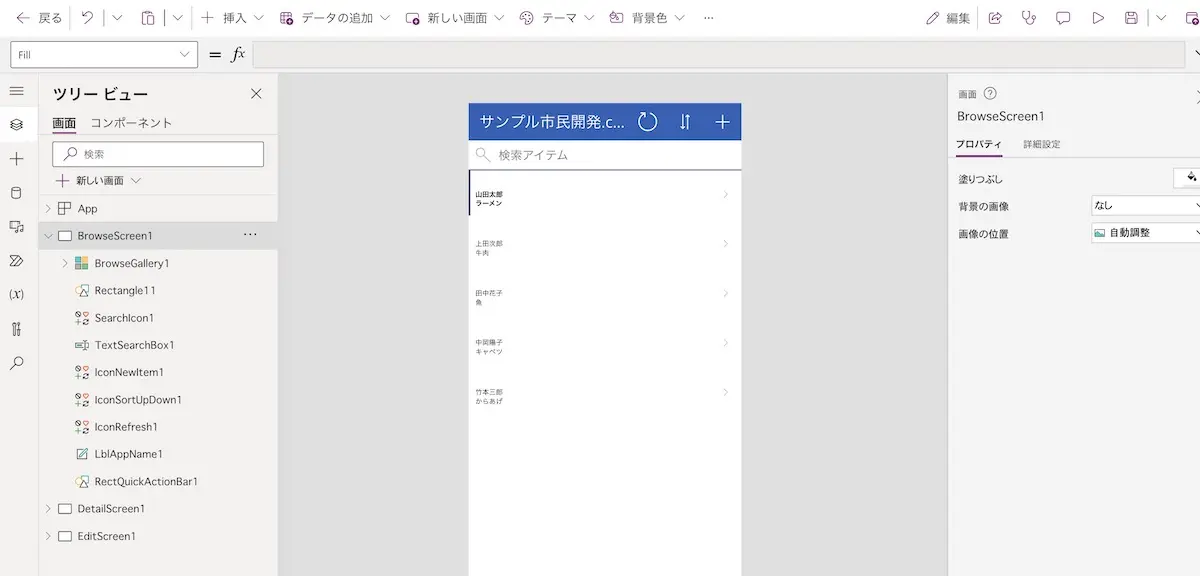Viewport: 1200px width, 576px height.
Task: Open the Insert plus icon in left sidebar
Action: point(16,159)
